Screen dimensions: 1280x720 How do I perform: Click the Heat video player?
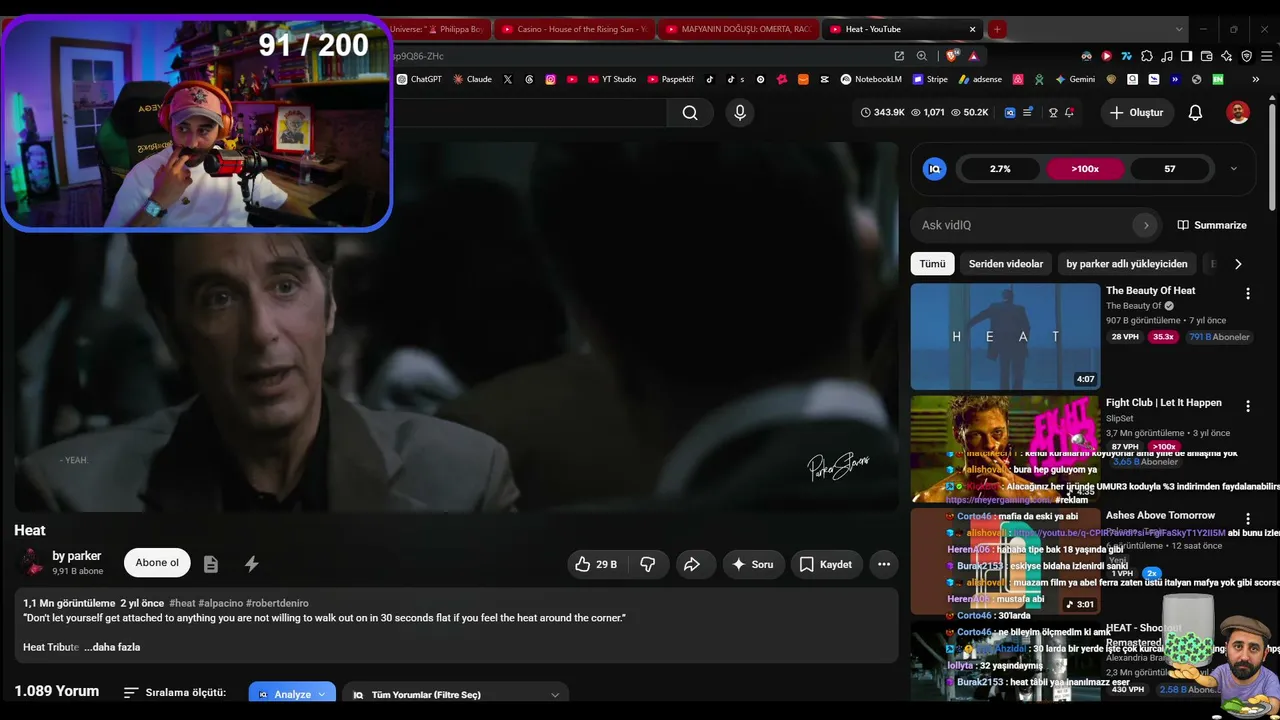(456, 327)
